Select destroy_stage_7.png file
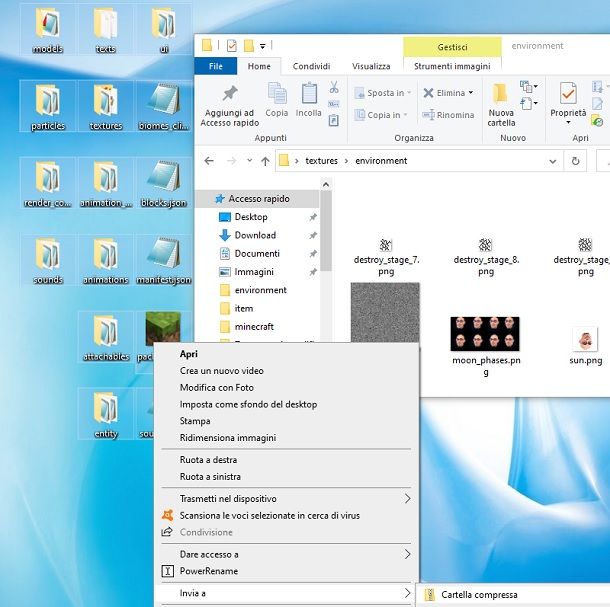The height and width of the screenshot is (607, 610). (x=386, y=257)
